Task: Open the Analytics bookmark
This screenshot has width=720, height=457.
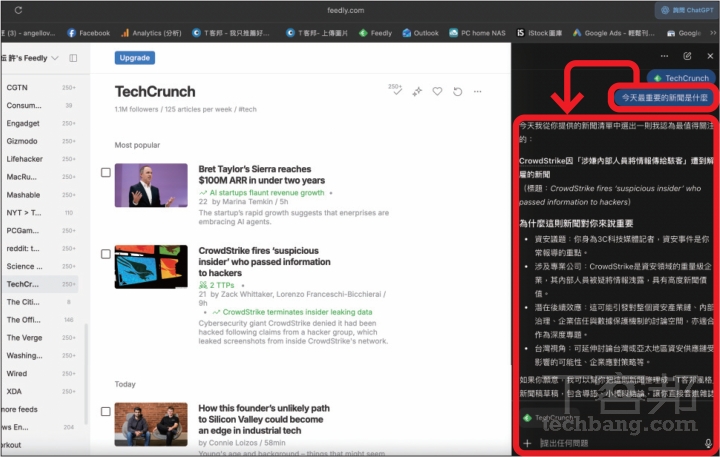Action: pyautogui.click(x=152, y=33)
